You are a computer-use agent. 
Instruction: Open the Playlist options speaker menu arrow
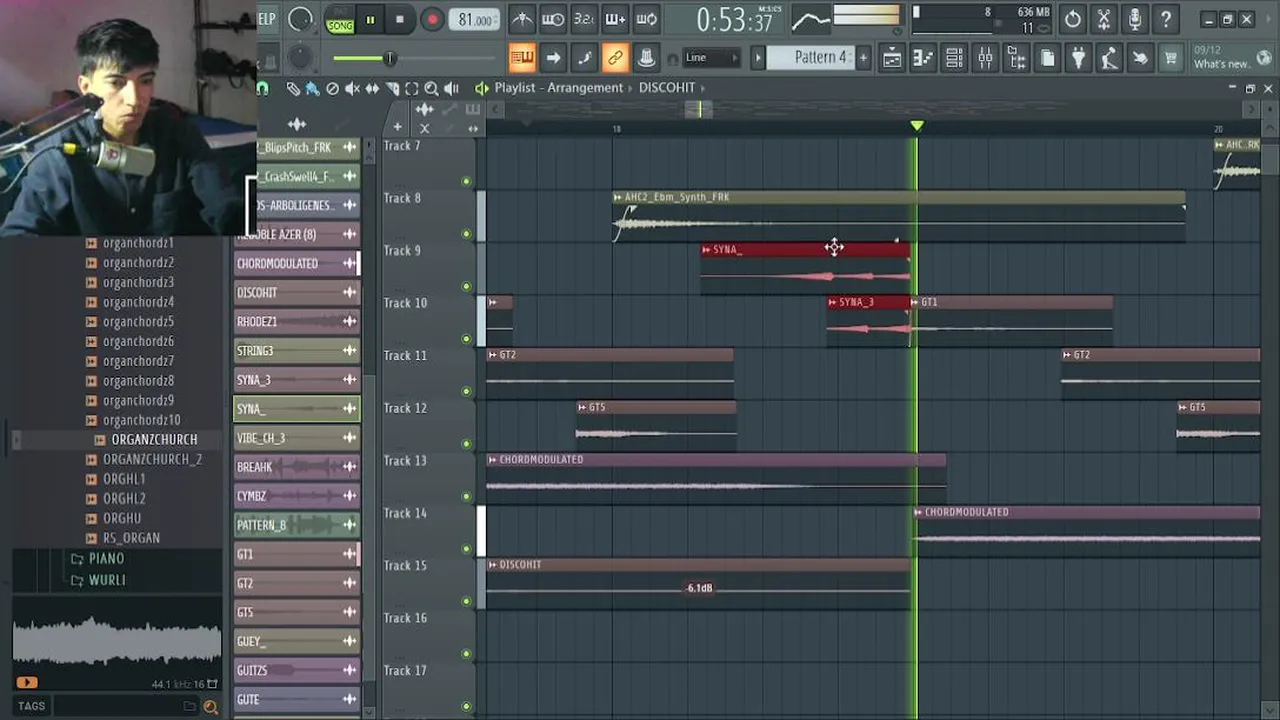coord(481,88)
